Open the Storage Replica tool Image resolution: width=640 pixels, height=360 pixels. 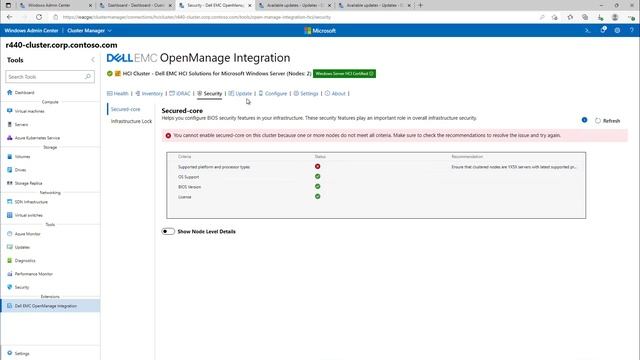[28, 183]
